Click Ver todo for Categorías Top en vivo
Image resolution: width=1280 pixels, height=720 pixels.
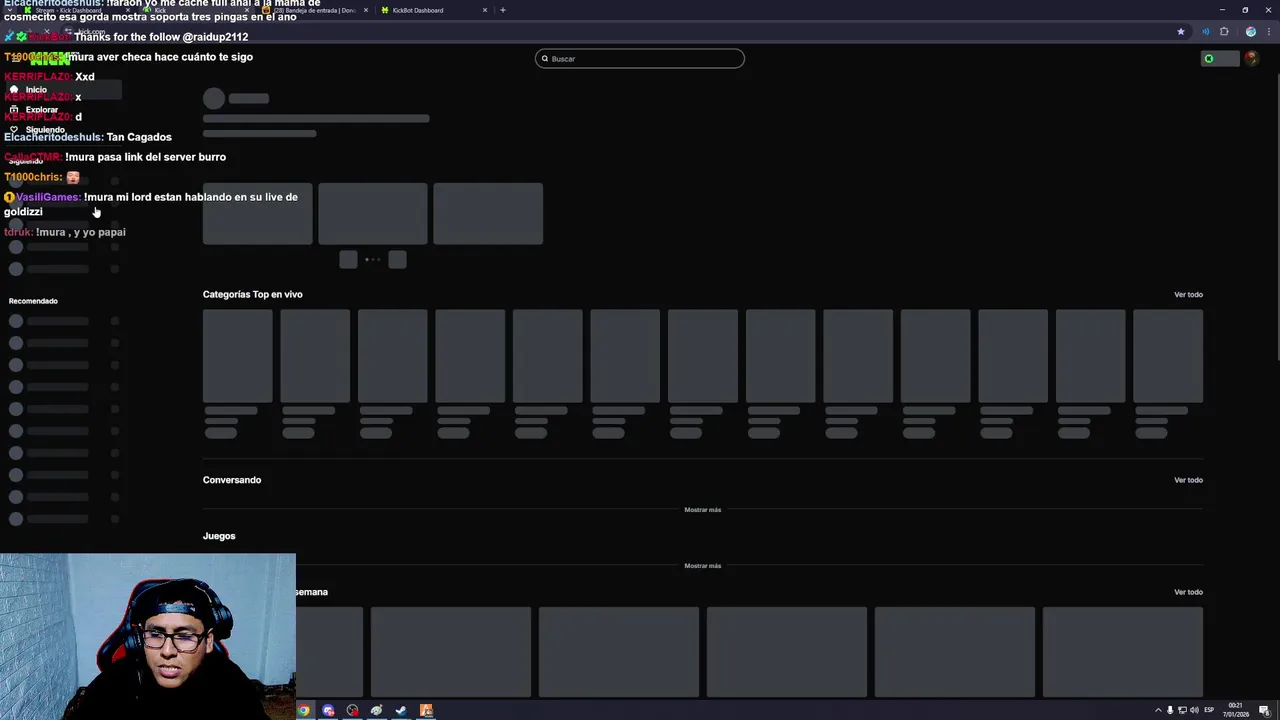point(1188,295)
